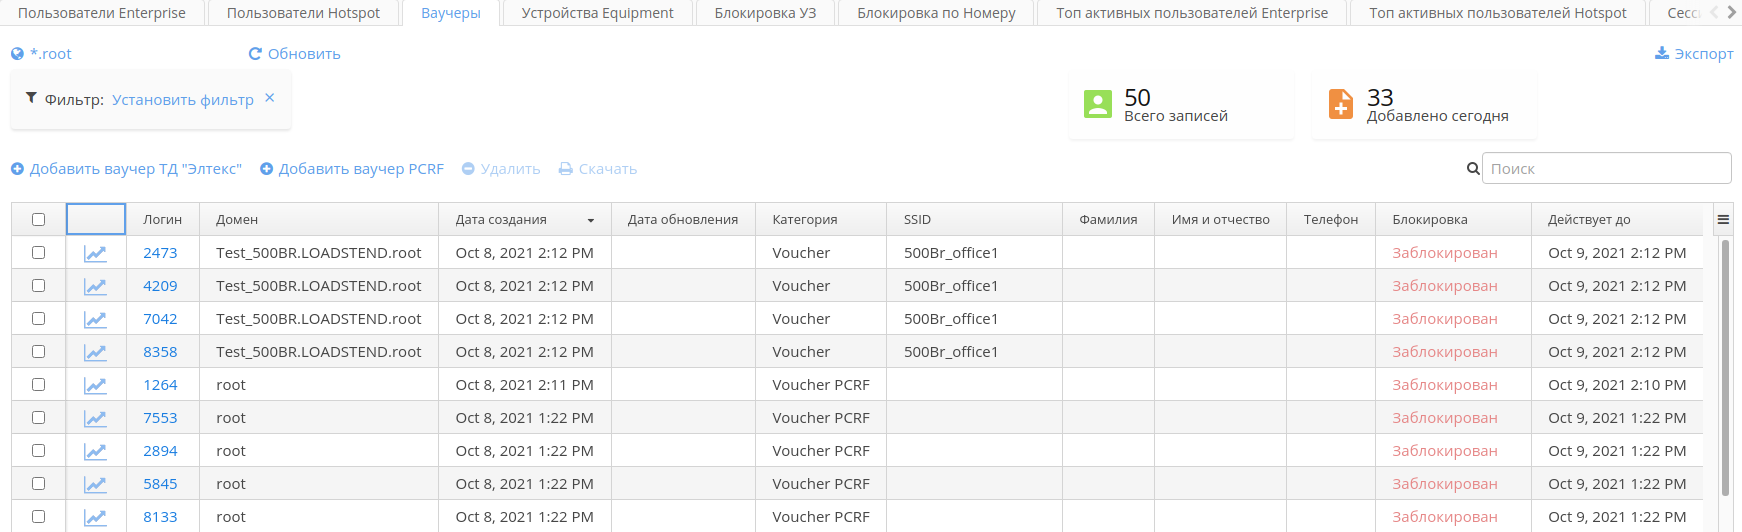Open statistics chart icon for voucher 2473
The image size is (1742, 532).
click(95, 253)
